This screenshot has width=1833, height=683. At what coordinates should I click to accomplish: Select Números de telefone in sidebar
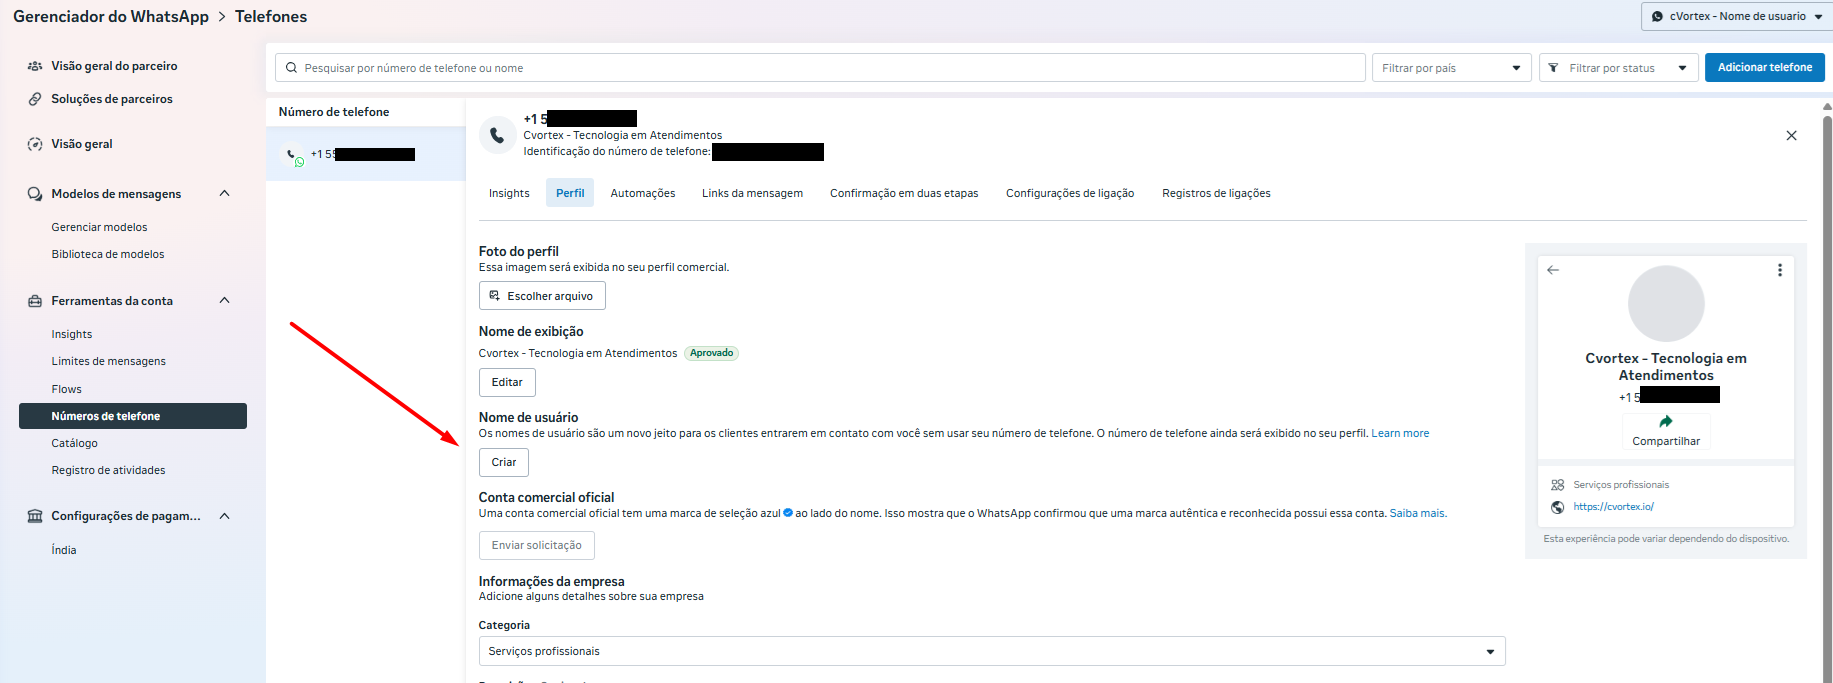(133, 416)
